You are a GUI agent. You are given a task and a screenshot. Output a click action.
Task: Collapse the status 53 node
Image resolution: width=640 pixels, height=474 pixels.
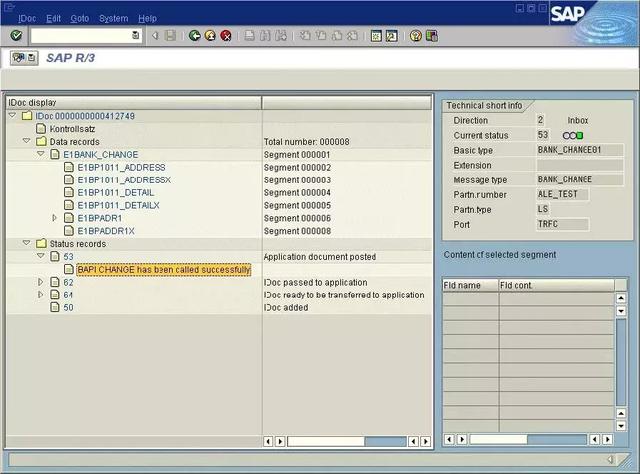pyautogui.click(x=41, y=256)
